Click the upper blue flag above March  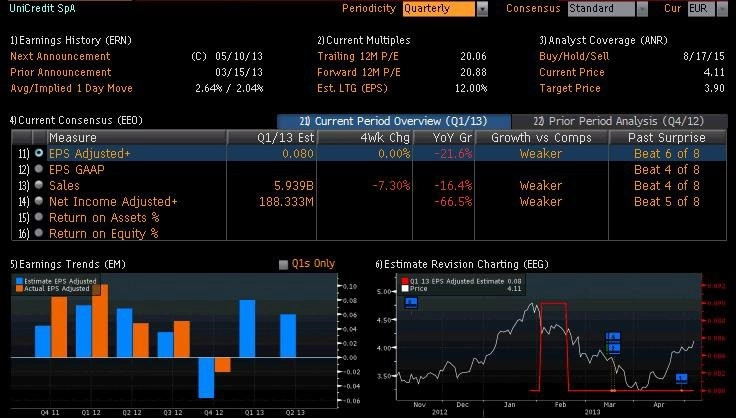click(613, 337)
